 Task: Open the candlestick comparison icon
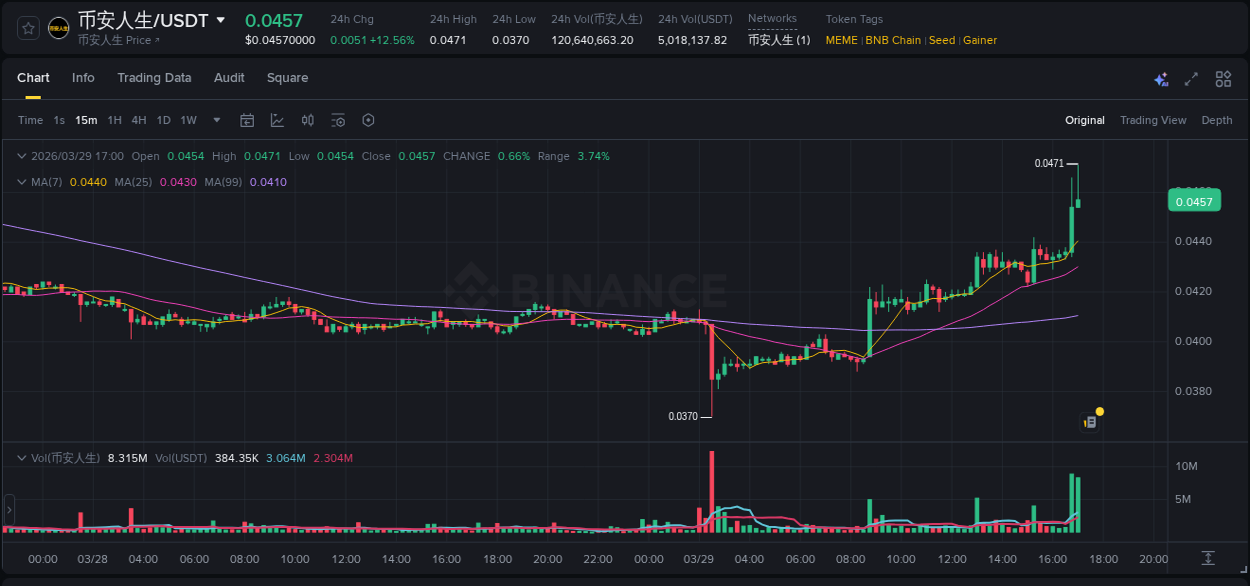click(x=307, y=120)
